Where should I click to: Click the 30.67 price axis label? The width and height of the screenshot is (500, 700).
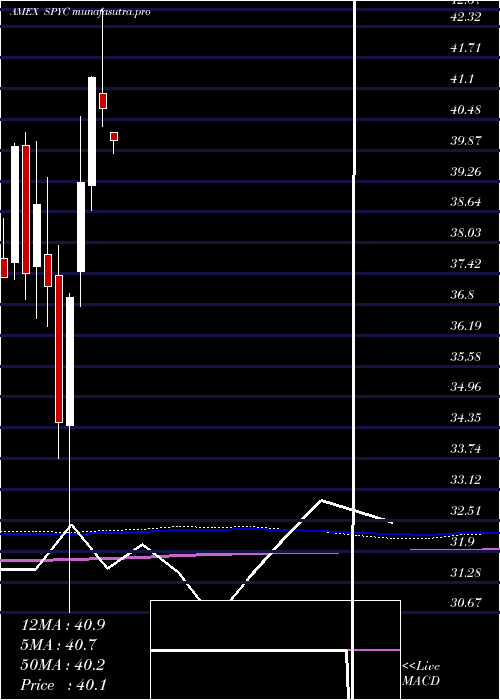pyautogui.click(x=466, y=603)
